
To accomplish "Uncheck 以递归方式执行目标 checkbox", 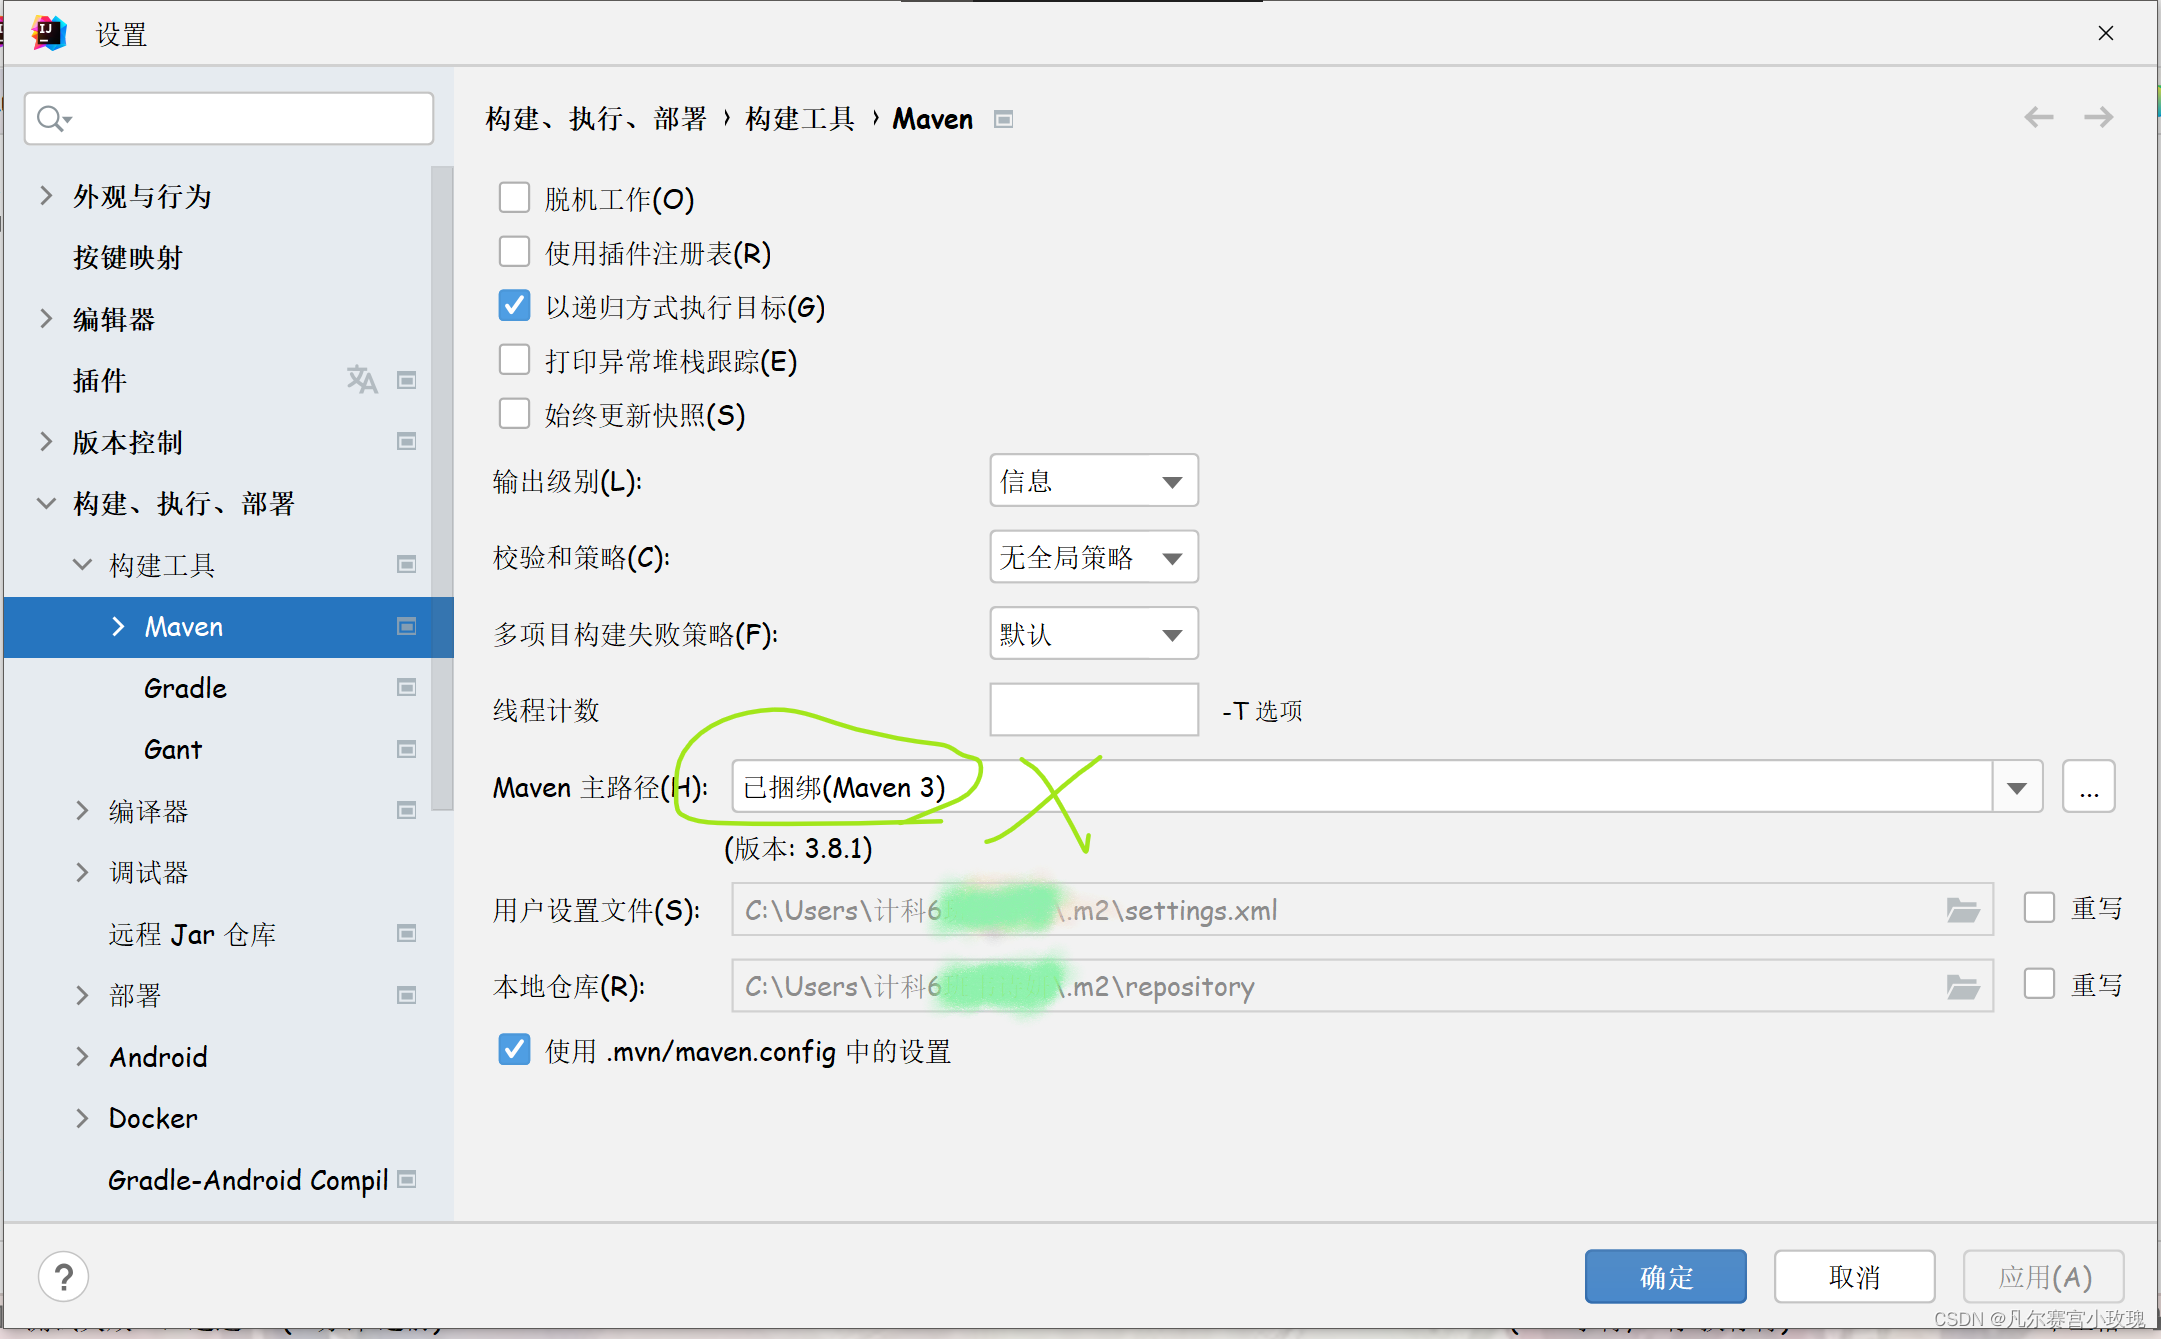I will pos(514,306).
